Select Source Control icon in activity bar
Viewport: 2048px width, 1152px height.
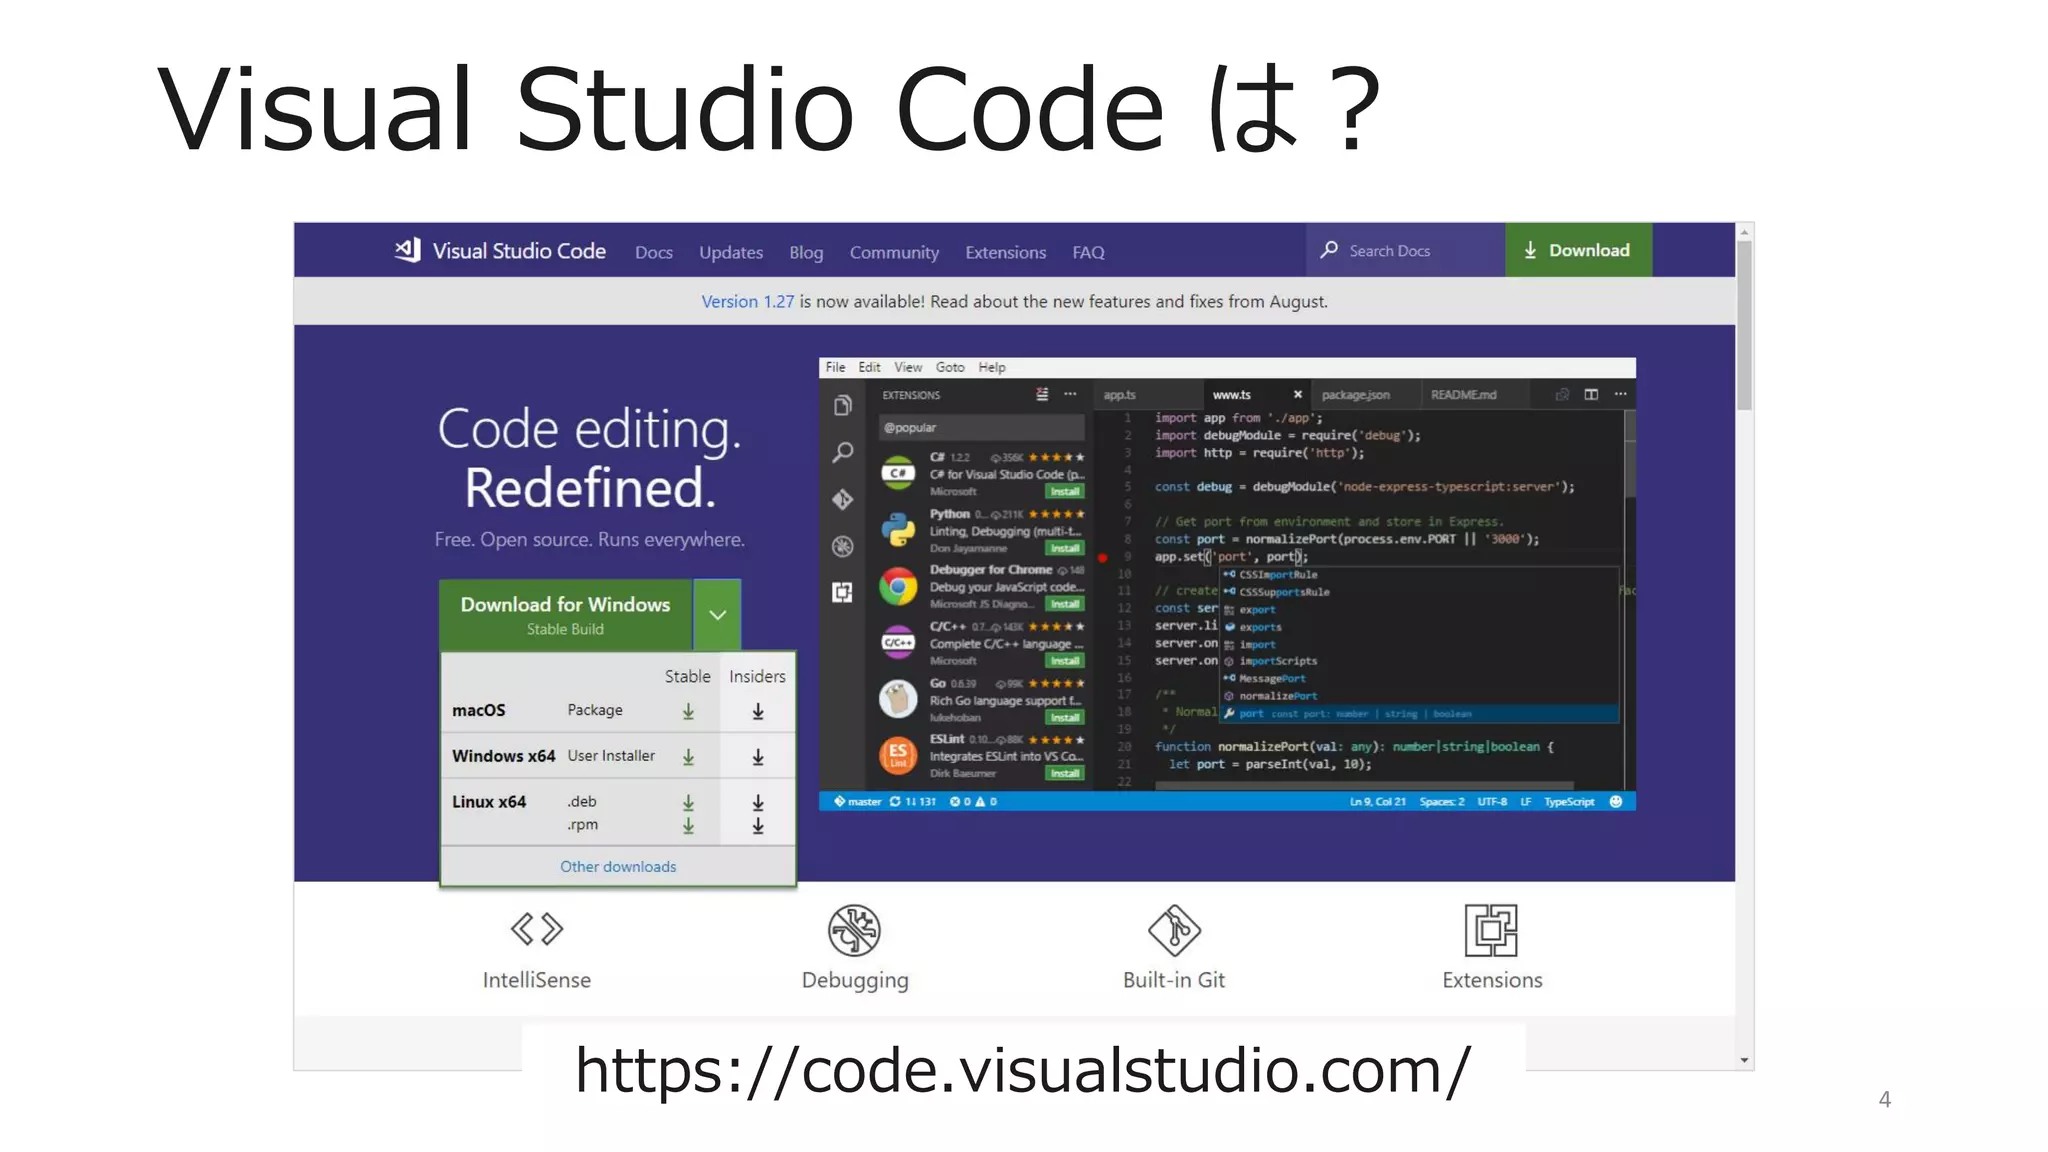pyautogui.click(x=843, y=499)
